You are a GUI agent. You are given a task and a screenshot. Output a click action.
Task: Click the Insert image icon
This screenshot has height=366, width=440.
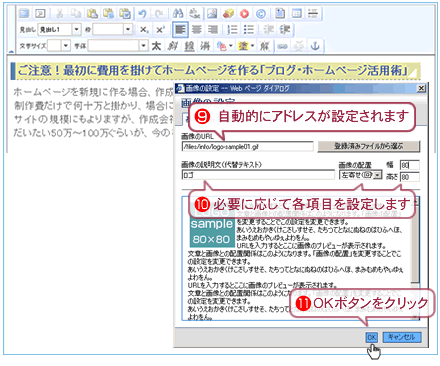pyautogui.click(x=212, y=14)
